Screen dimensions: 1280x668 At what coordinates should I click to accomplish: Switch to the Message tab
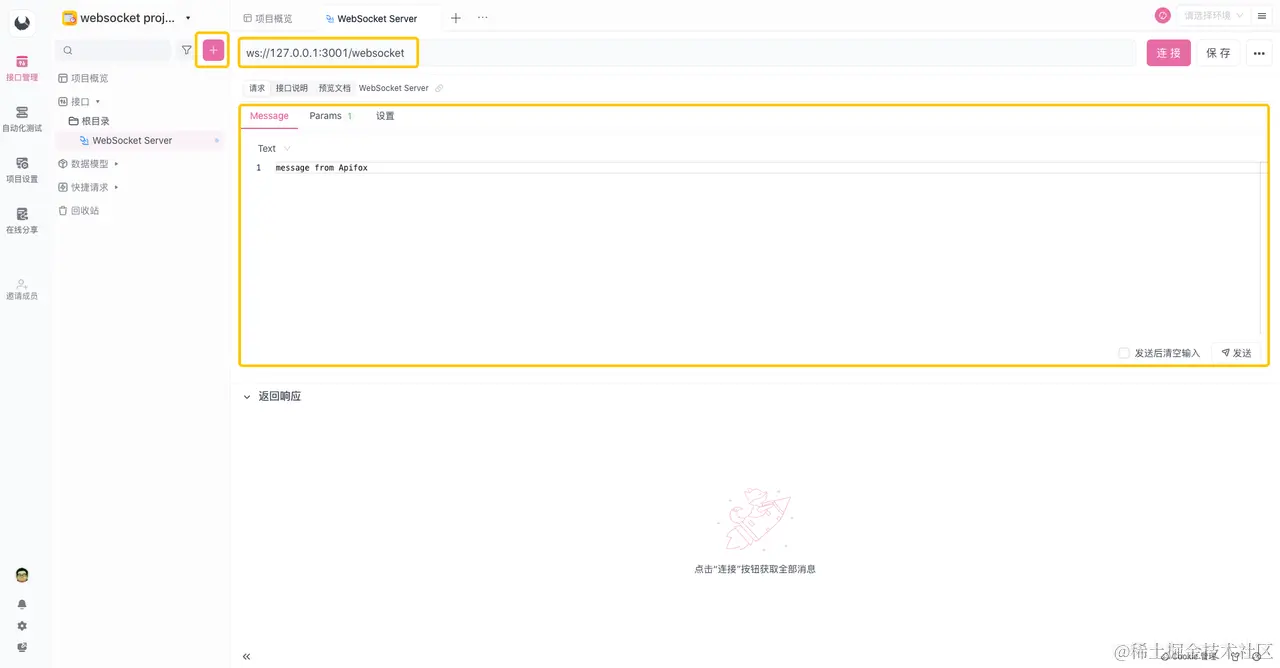[269, 116]
